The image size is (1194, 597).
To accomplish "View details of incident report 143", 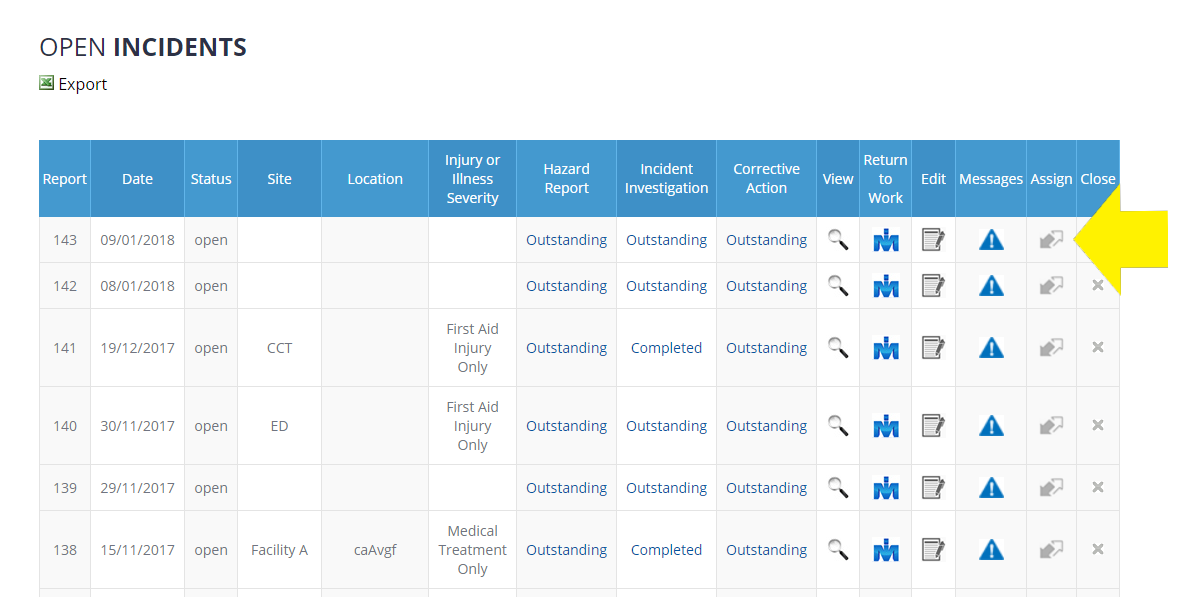I will pyautogui.click(x=837, y=239).
